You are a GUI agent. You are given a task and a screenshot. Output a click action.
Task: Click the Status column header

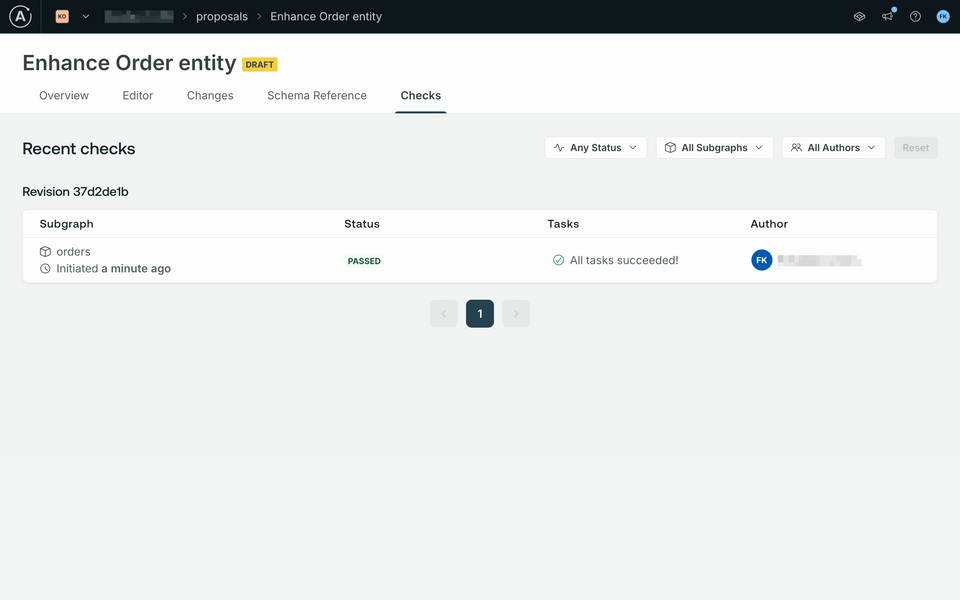tap(362, 224)
